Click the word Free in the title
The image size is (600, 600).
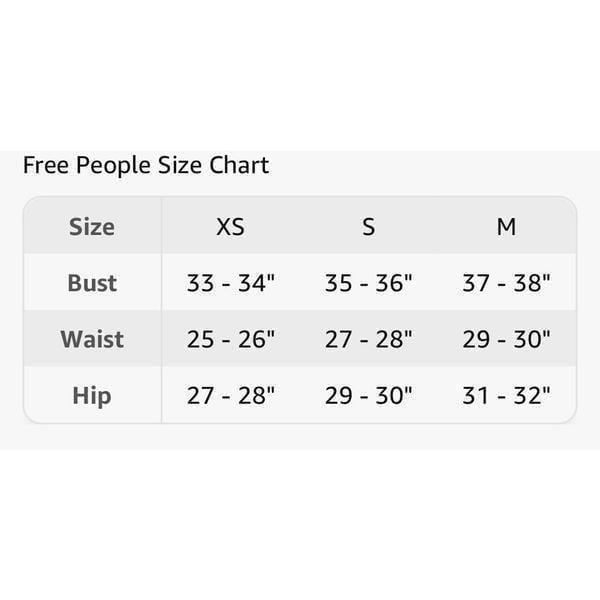(46, 165)
